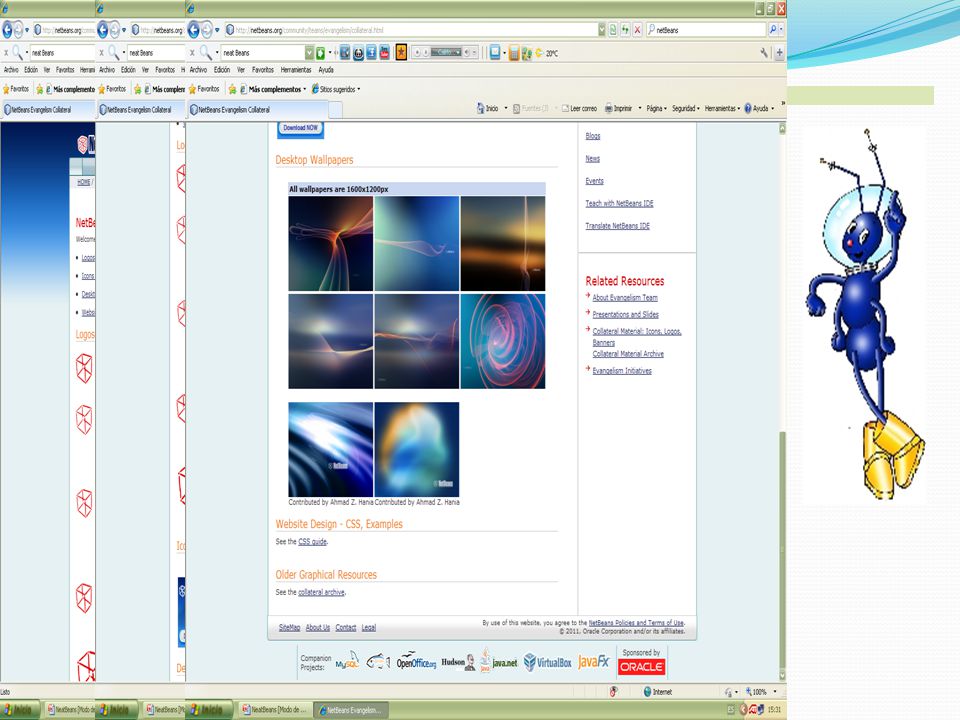
Task: Open the SiteMap footer link
Action: [289, 628]
